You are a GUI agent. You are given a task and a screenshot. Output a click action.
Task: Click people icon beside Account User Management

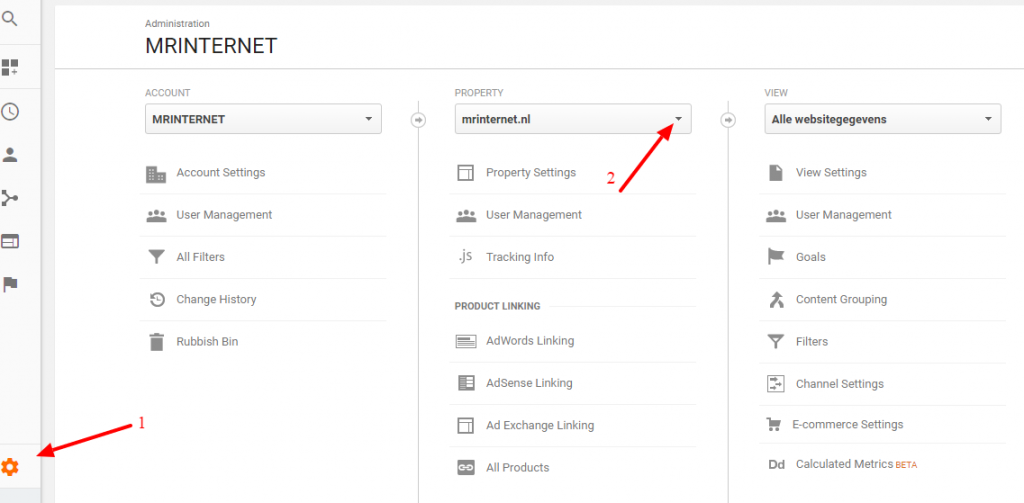coord(156,216)
